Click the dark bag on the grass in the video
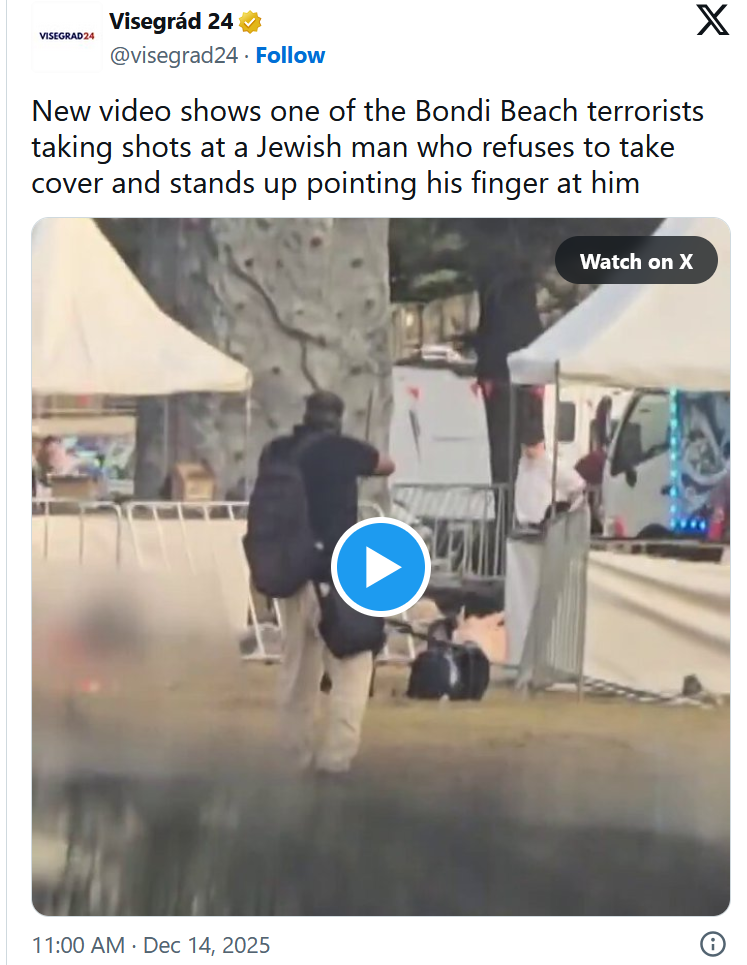 [449, 670]
